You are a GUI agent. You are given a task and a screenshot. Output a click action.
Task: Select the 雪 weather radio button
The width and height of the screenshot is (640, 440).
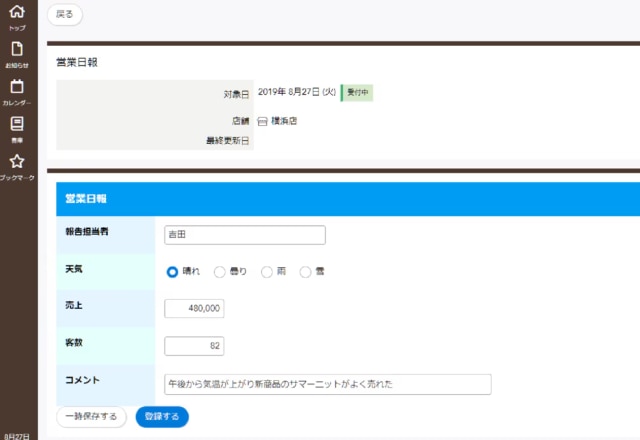click(306, 271)
